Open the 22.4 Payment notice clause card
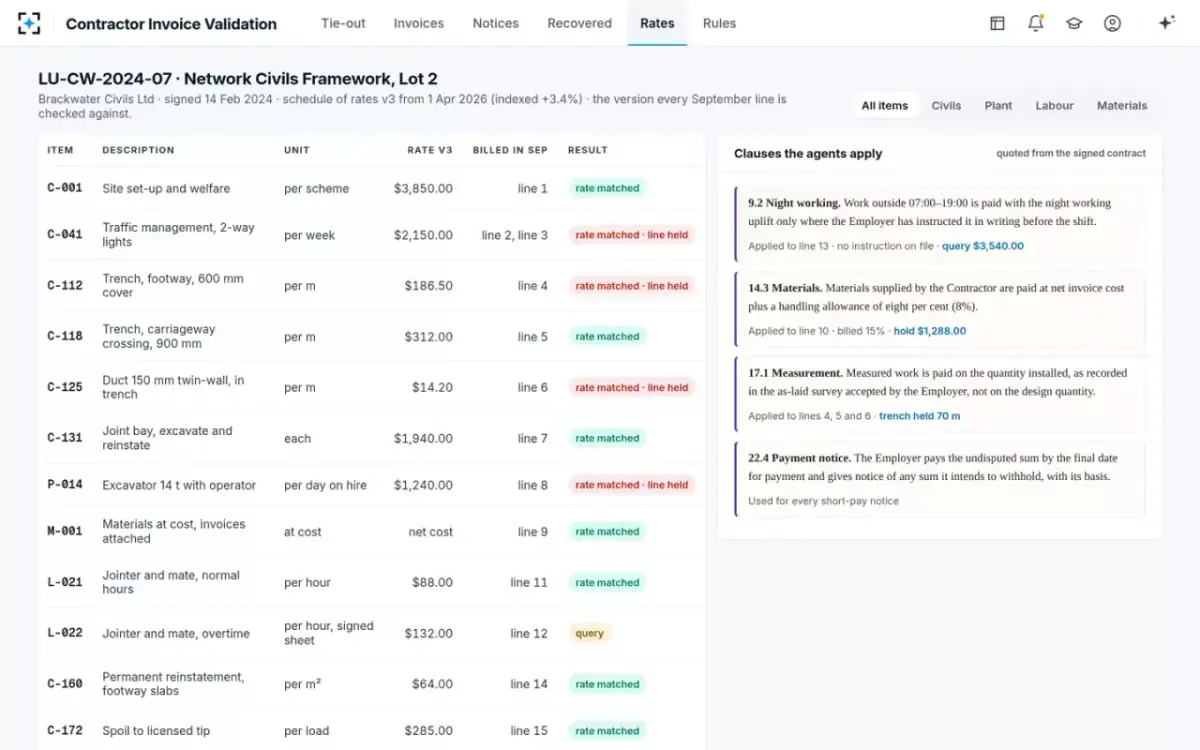This screenshot has width=1200, height=750. click(940, 479)
